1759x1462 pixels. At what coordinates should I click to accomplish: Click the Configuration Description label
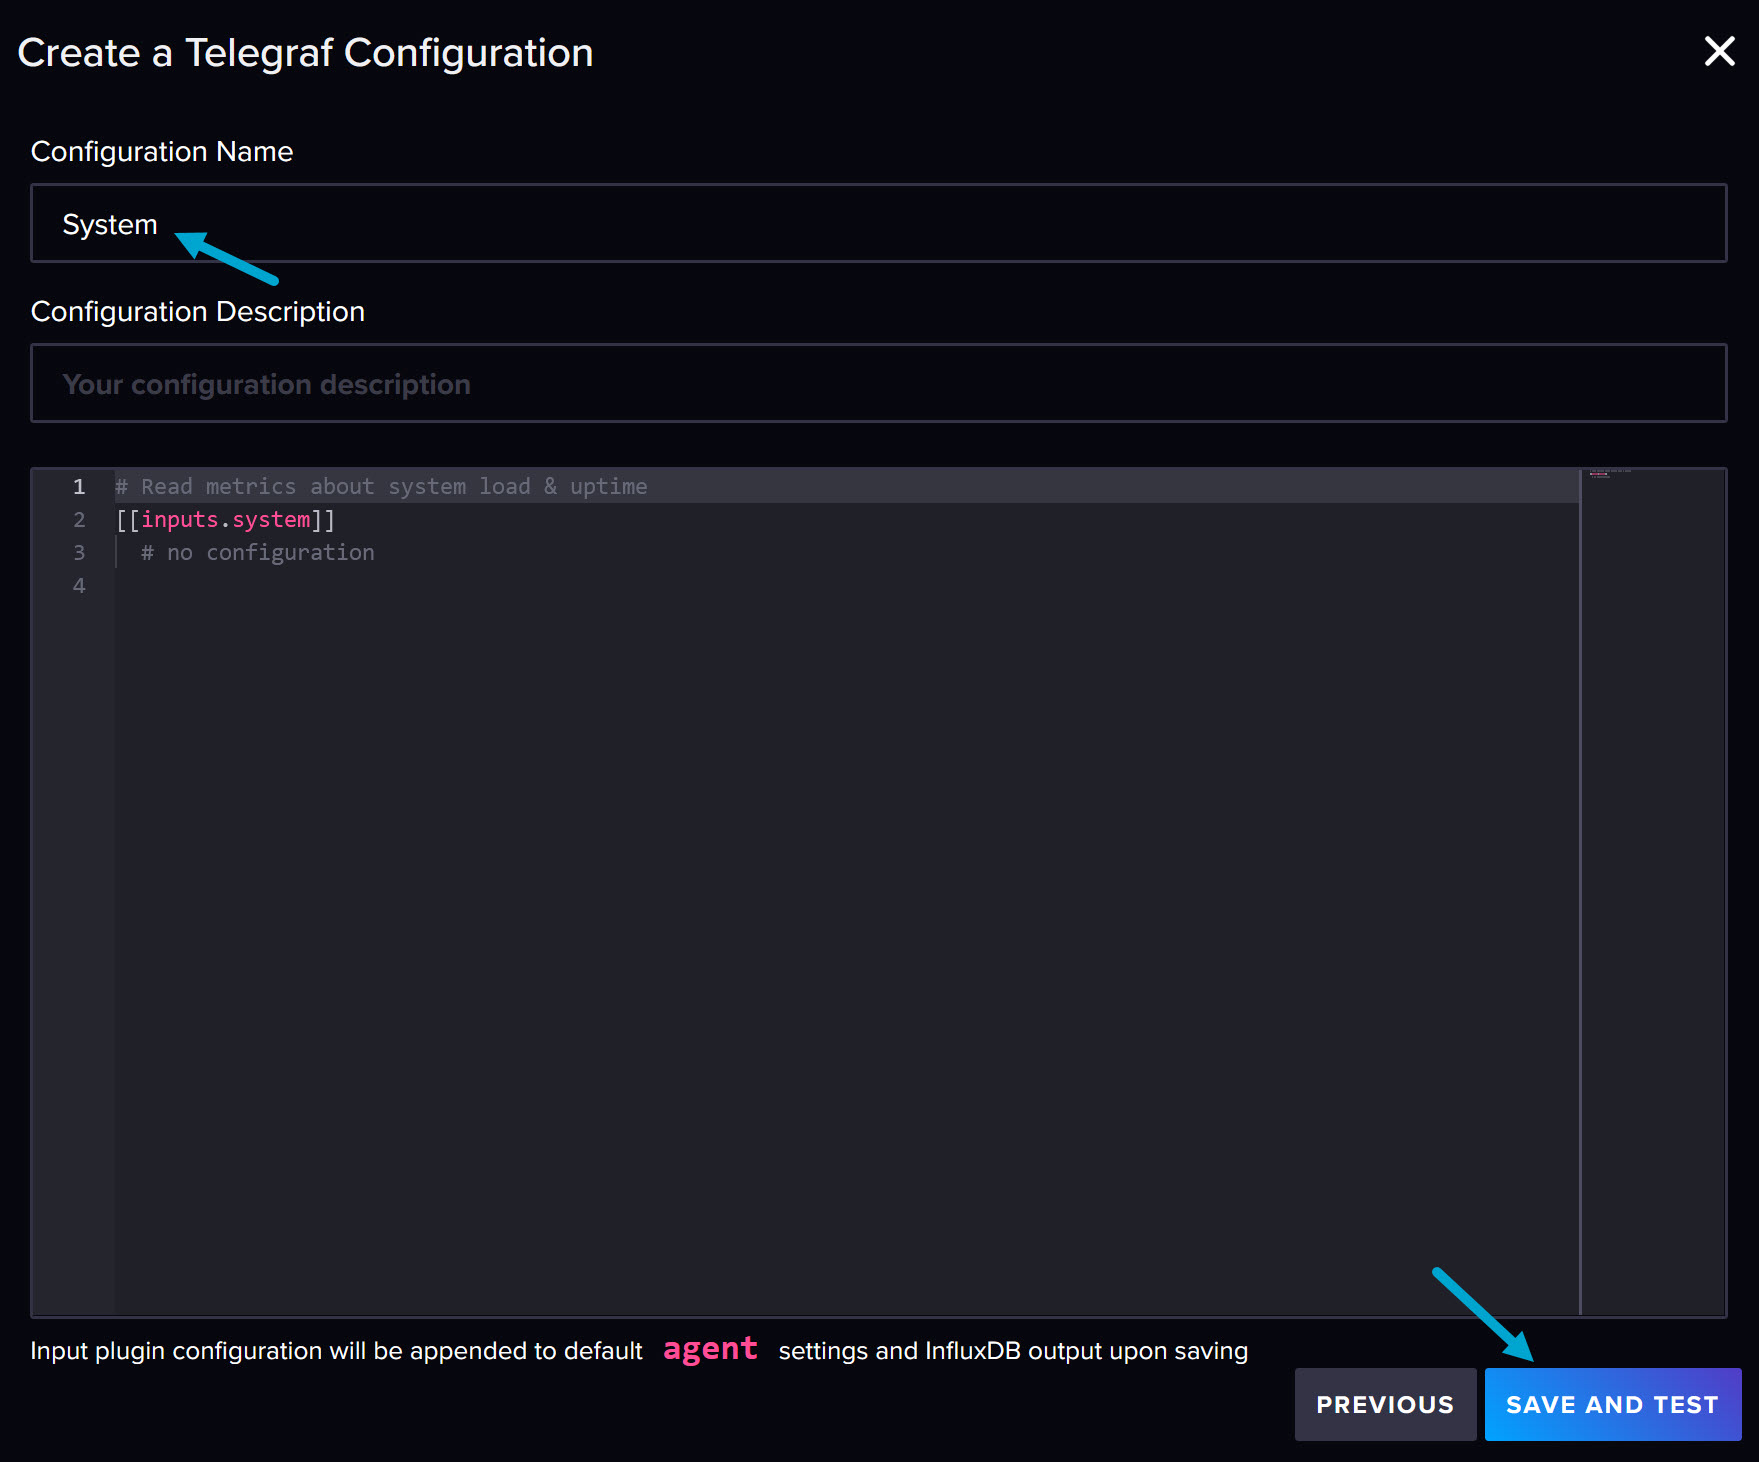point(198,311)
